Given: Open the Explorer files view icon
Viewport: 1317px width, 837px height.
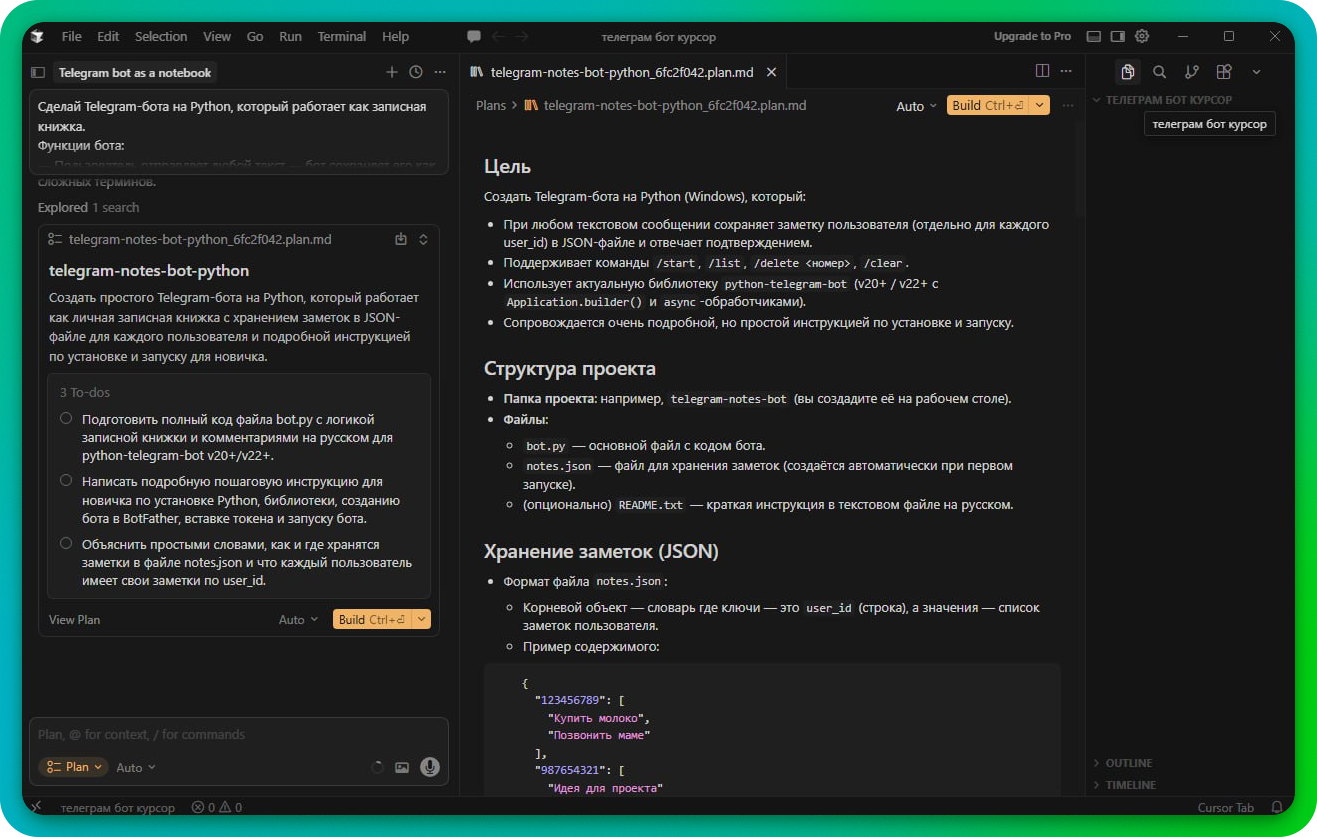Looking at the screenshot, I should point(1128,72).
